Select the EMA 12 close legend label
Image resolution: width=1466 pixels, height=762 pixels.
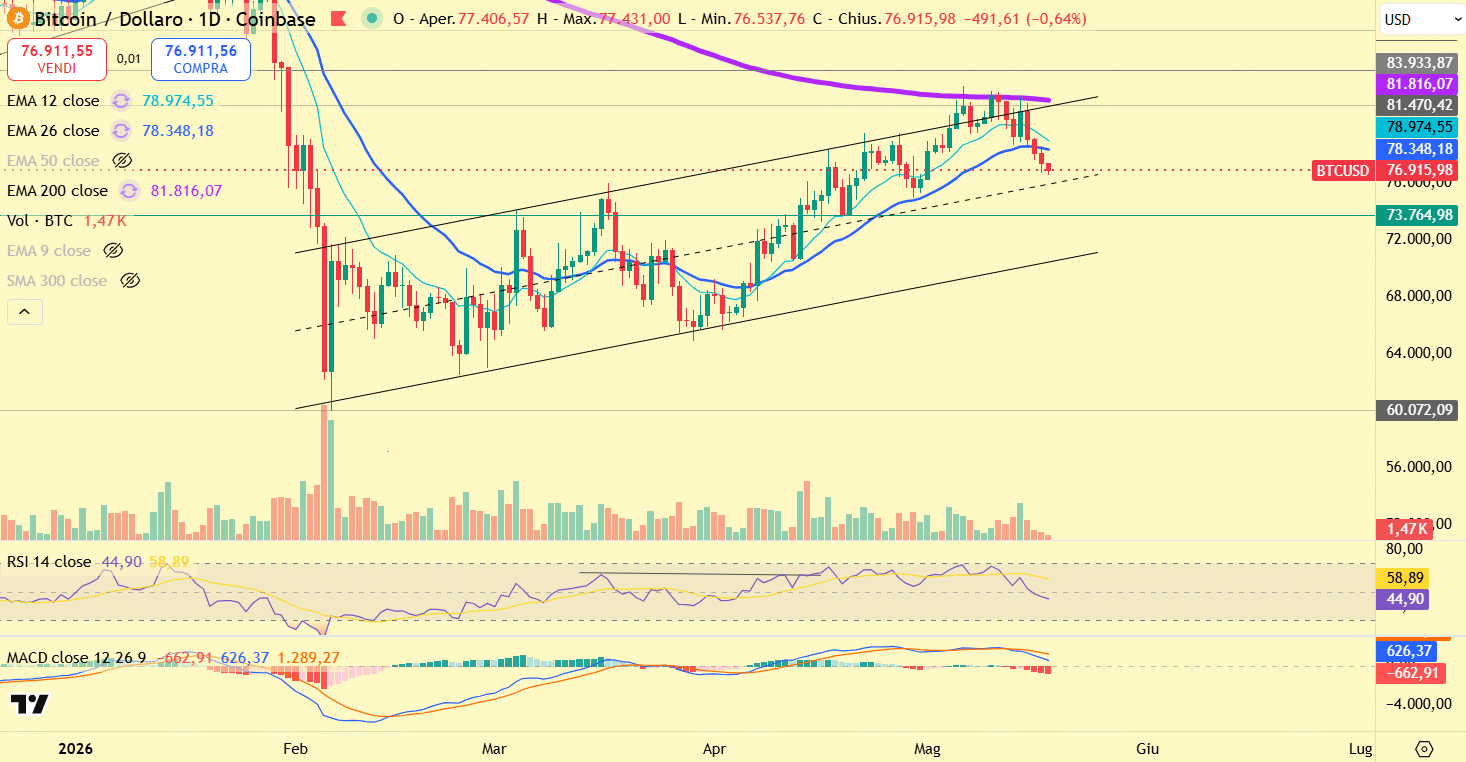(53, 101)
